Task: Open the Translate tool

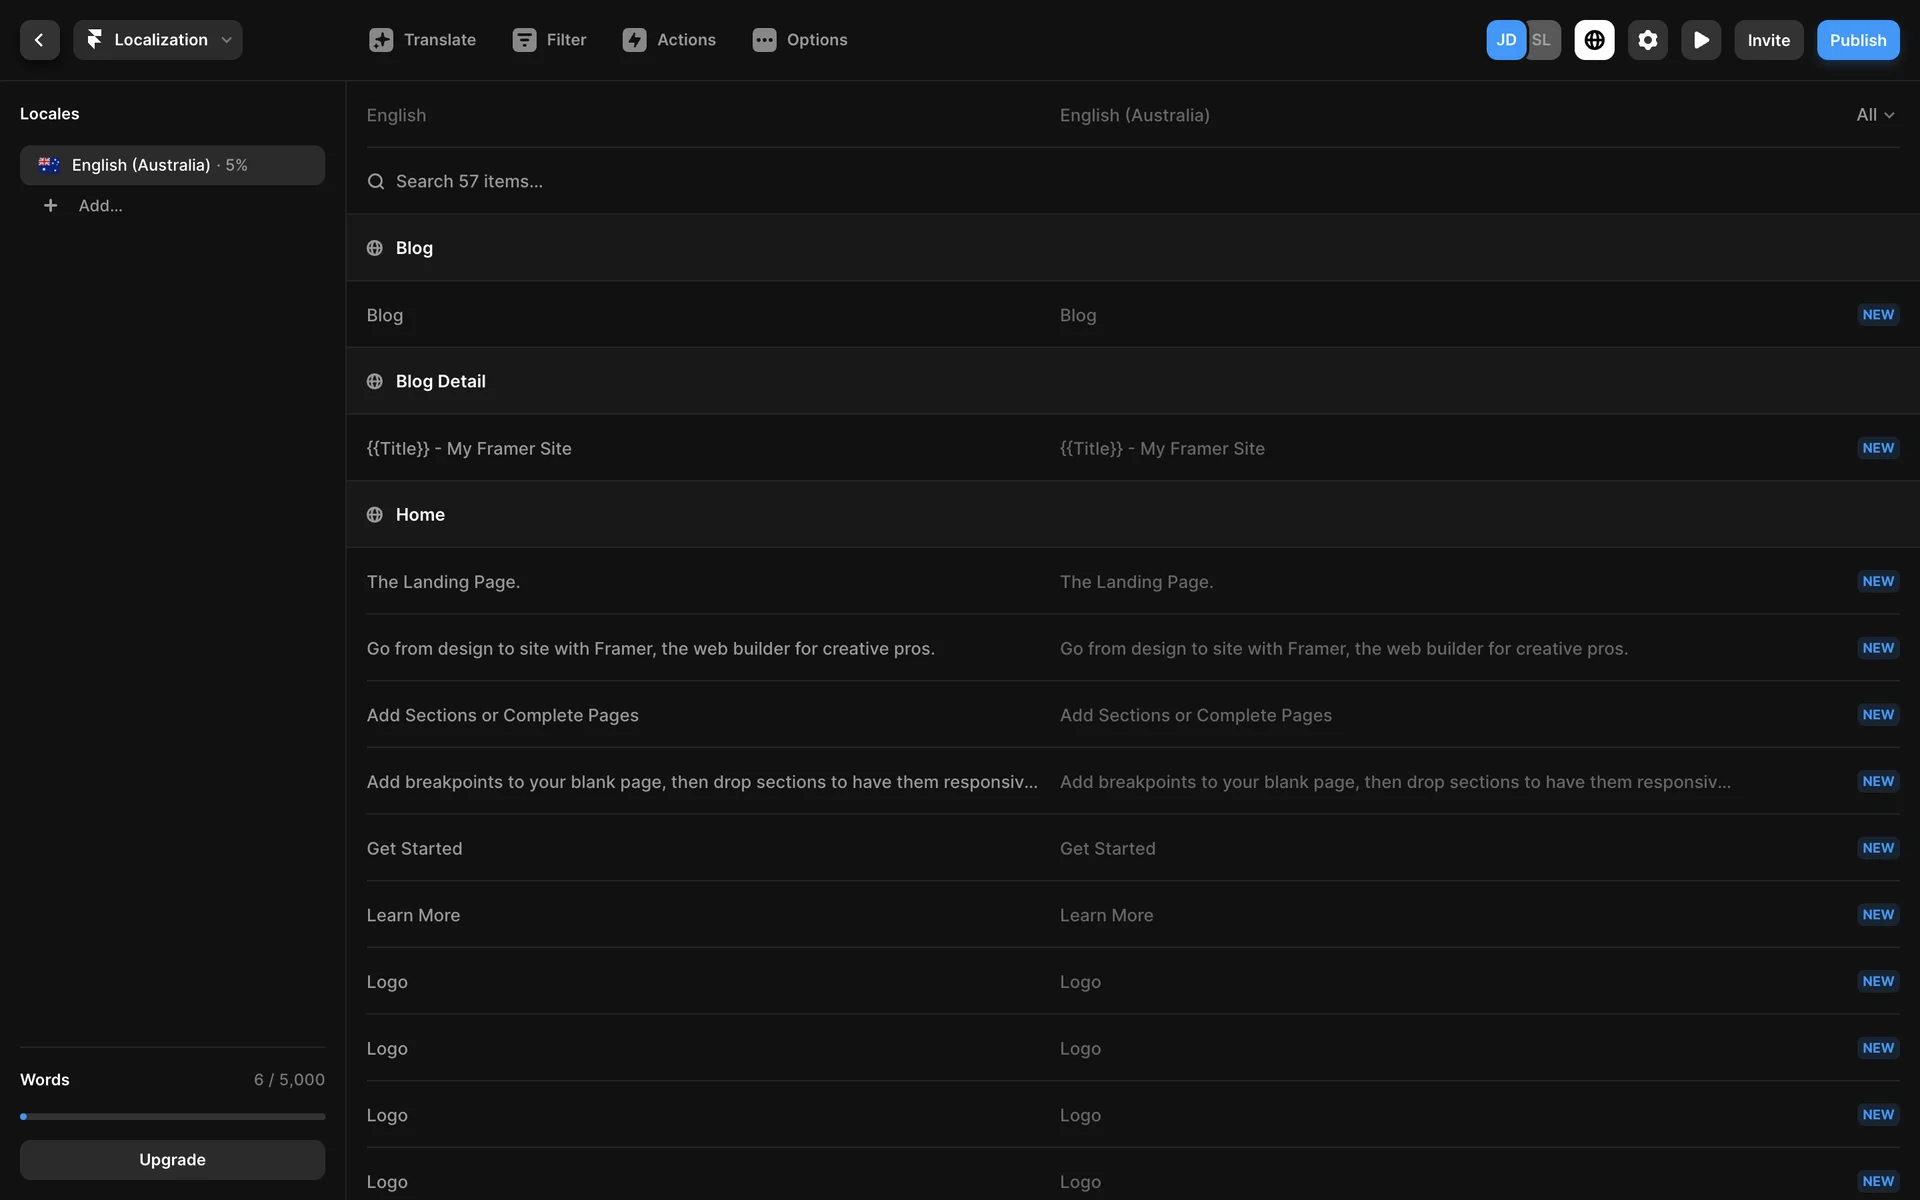Action: (422, 40)
